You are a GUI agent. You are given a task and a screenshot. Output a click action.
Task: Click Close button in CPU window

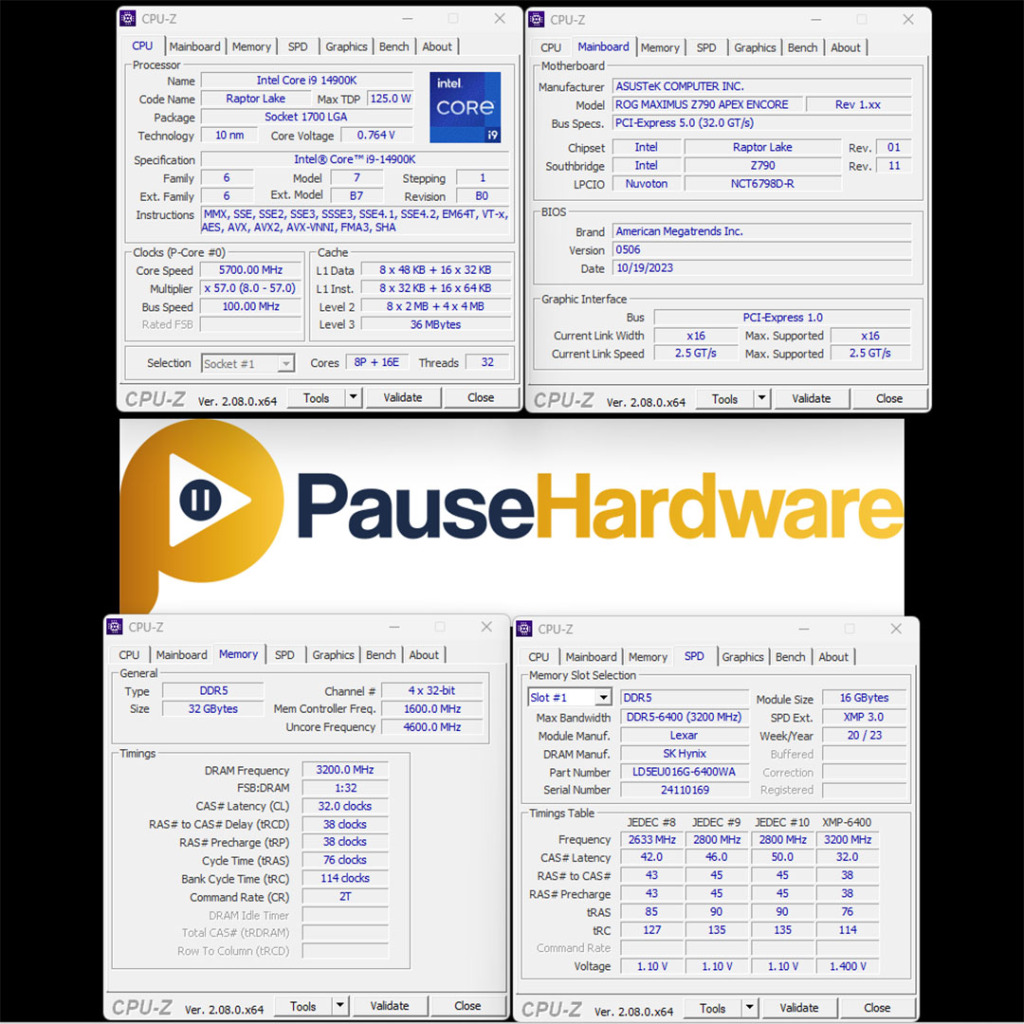pyautogui.click(x=481, y=398)
